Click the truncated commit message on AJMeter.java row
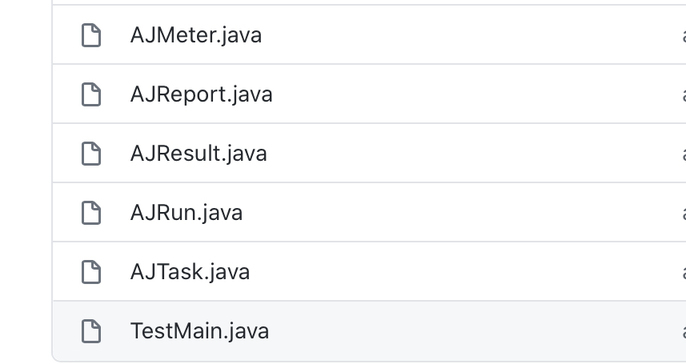 tap(683, 36)
